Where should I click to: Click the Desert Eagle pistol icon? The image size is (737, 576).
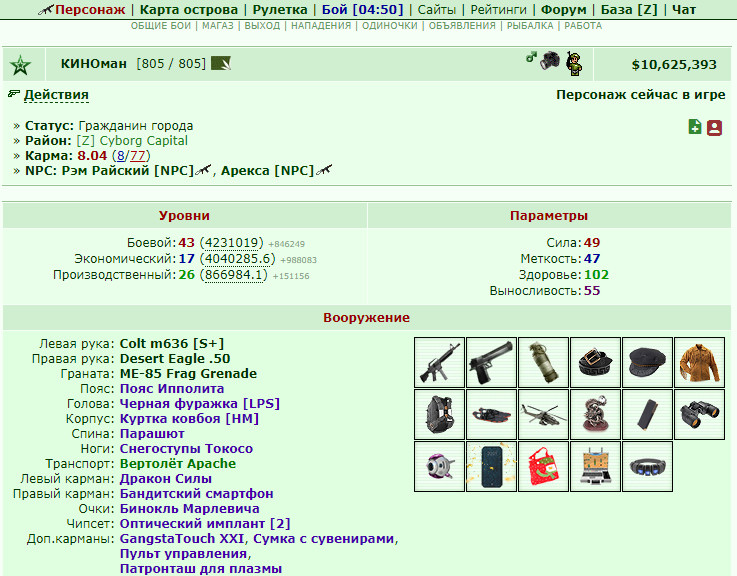point(491,363)
